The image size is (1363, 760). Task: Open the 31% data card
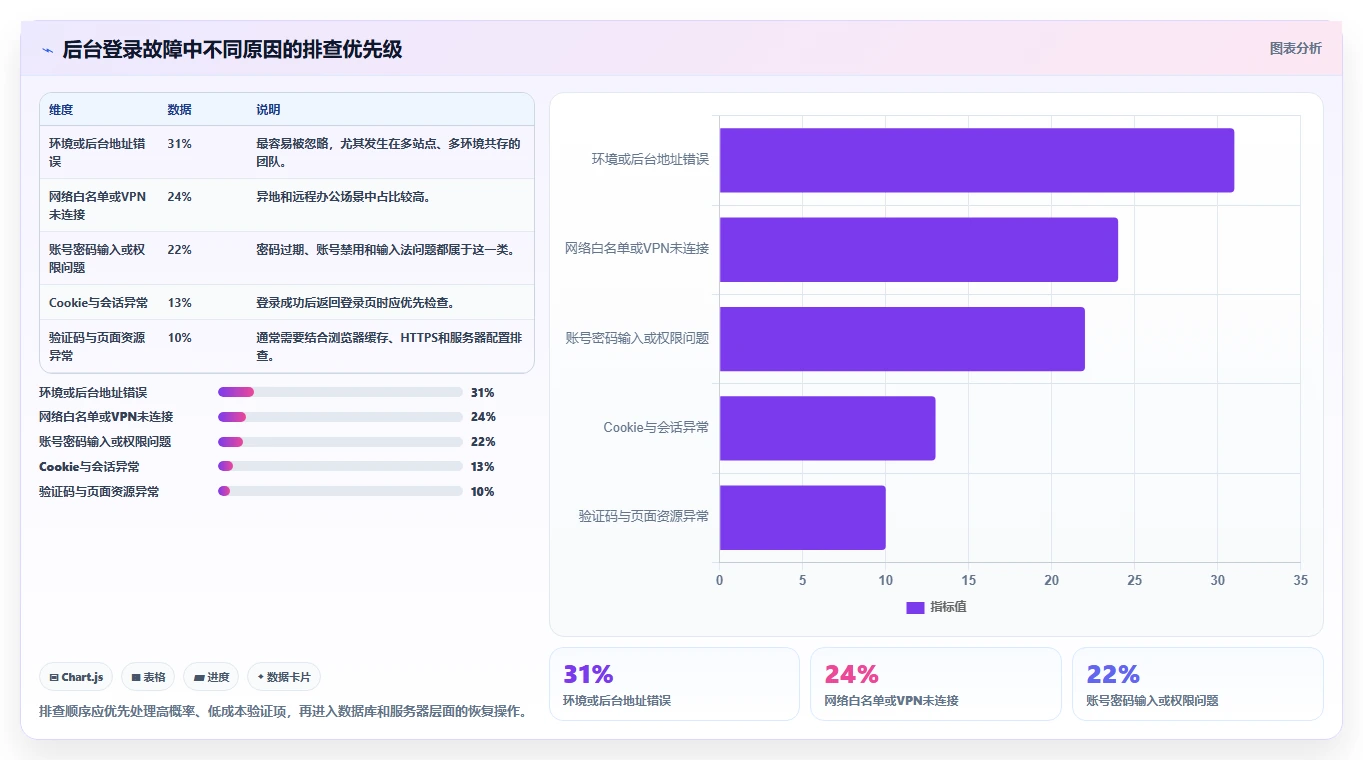[x=674, y=684]
